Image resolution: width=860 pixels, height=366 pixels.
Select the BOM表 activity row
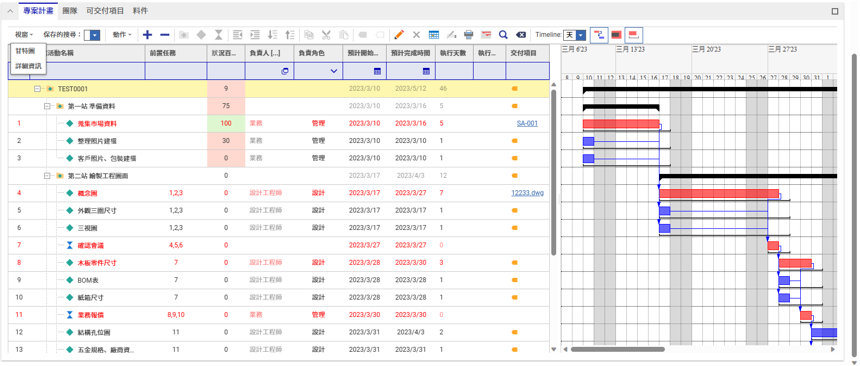click(279, 280)
